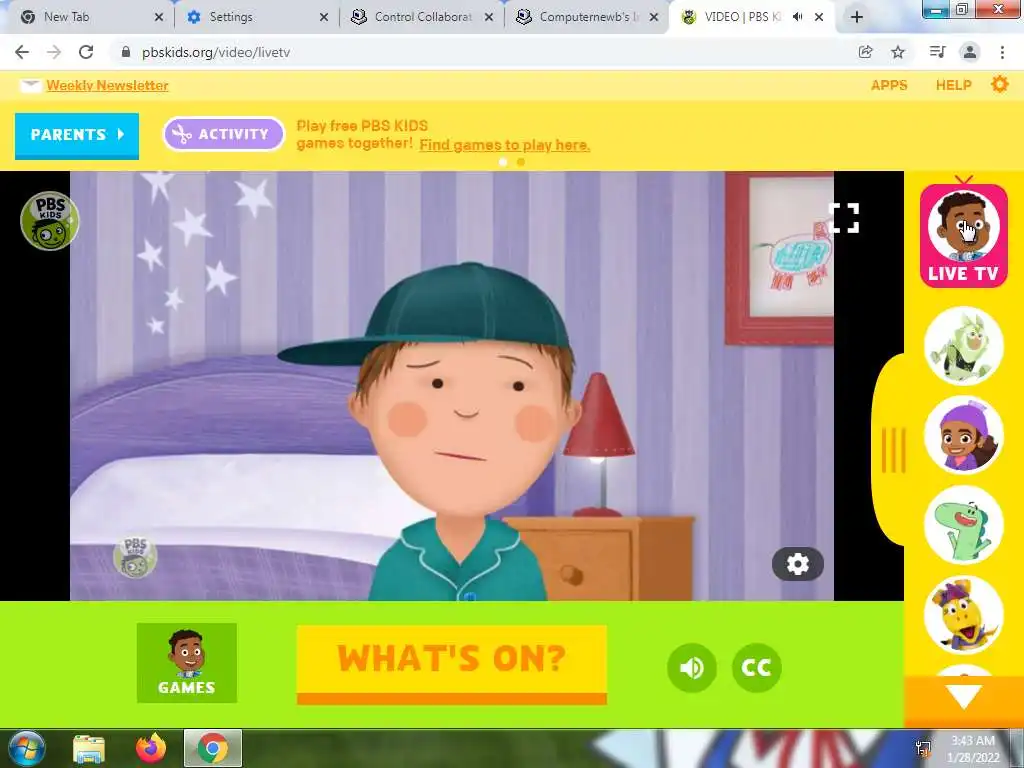Click the newsletter envelope icon
Screen dimensions: 1024x768
[31, 86]
